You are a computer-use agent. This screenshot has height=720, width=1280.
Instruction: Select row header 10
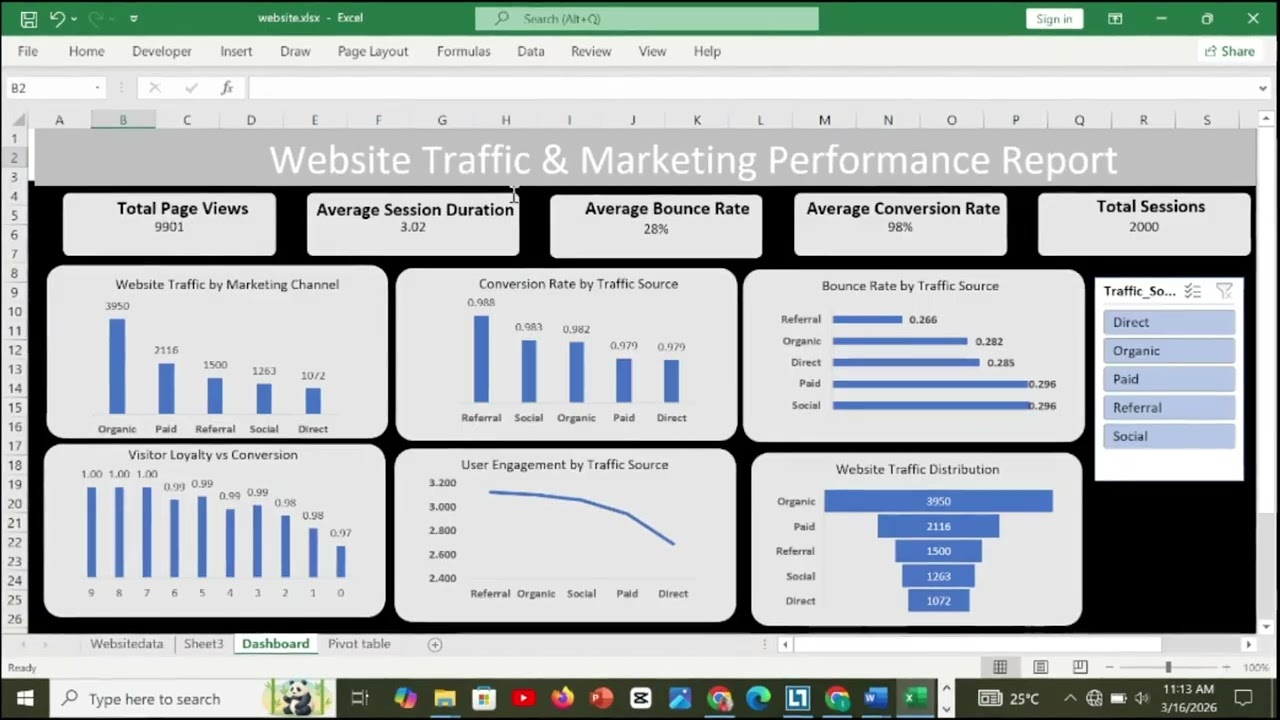(x=15, y=311)
